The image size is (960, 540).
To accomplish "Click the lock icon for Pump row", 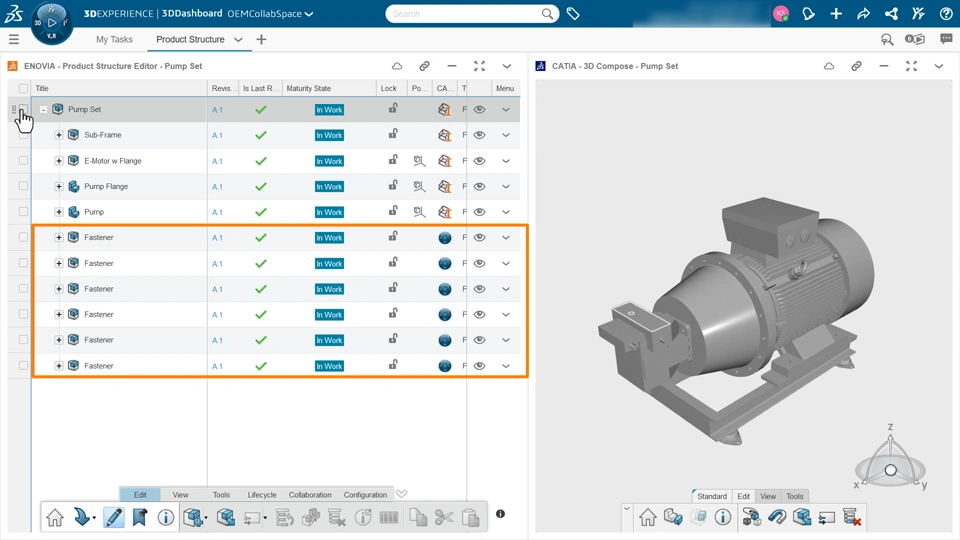I will [x=393, y=211].
